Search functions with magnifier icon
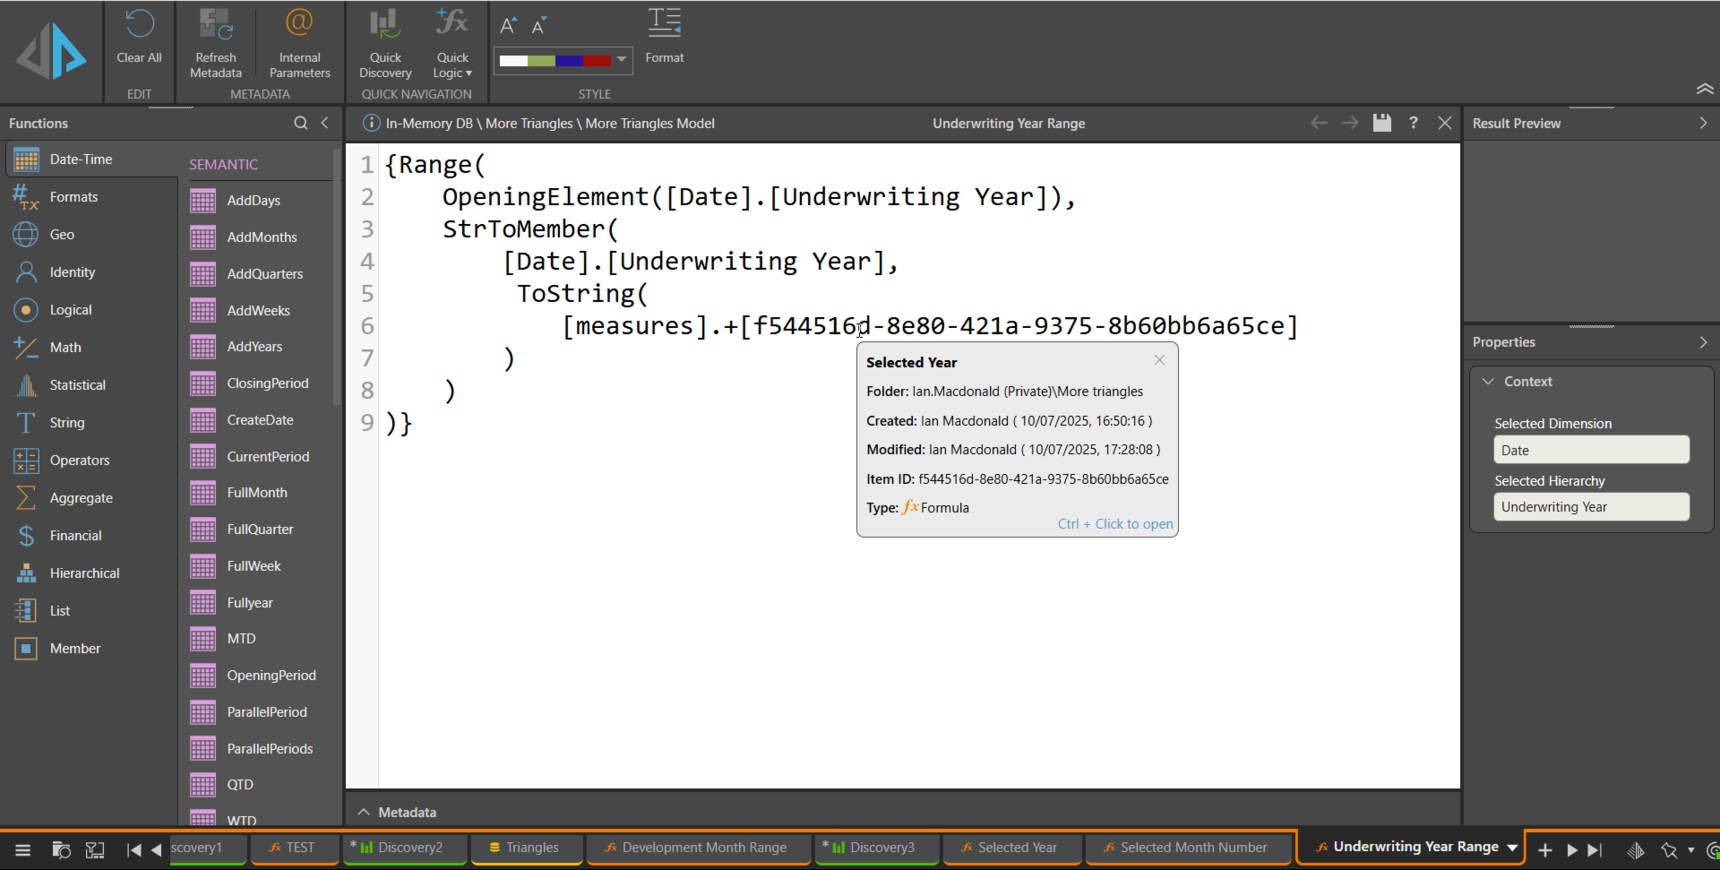 pos(301,123)
